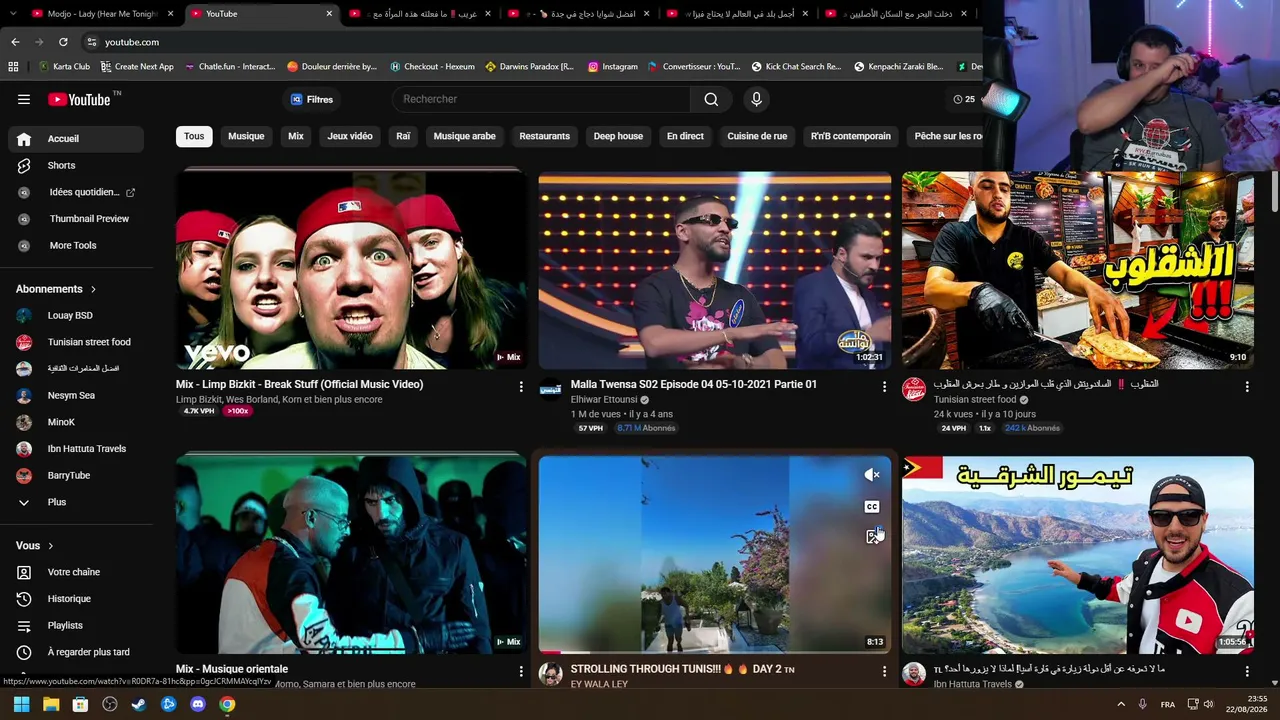Open the Filtres panel

tap(312, 99)
